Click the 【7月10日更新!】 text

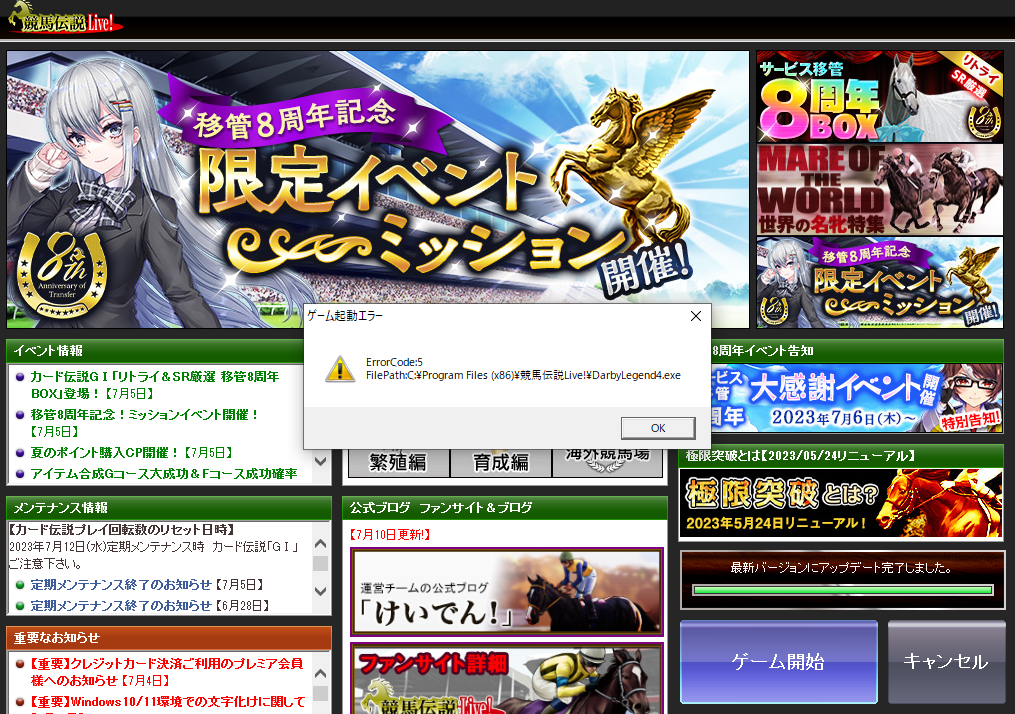tap(390, 535)
